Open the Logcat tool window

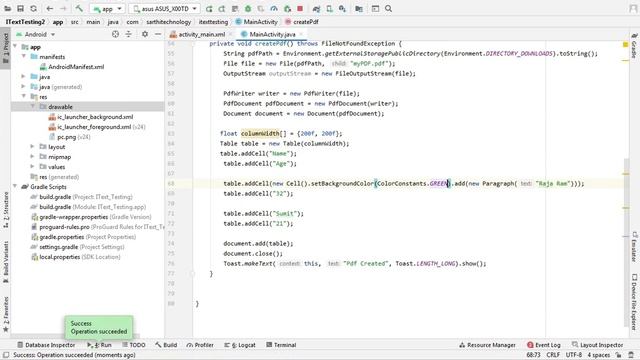[x=240, y=345]
